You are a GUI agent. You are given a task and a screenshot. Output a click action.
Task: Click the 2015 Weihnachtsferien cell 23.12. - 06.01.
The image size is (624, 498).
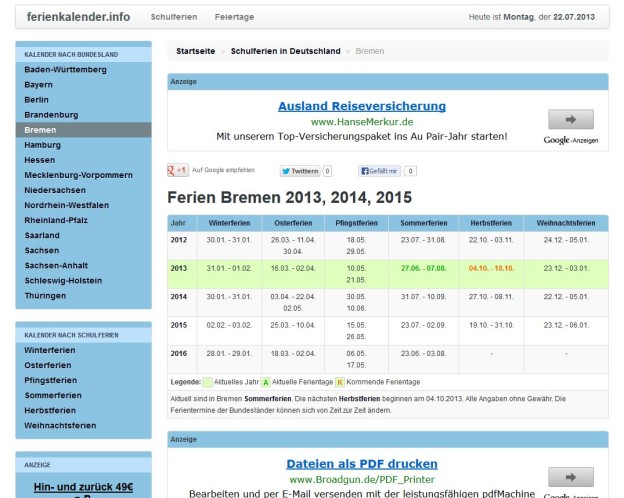tap(566, 325)
